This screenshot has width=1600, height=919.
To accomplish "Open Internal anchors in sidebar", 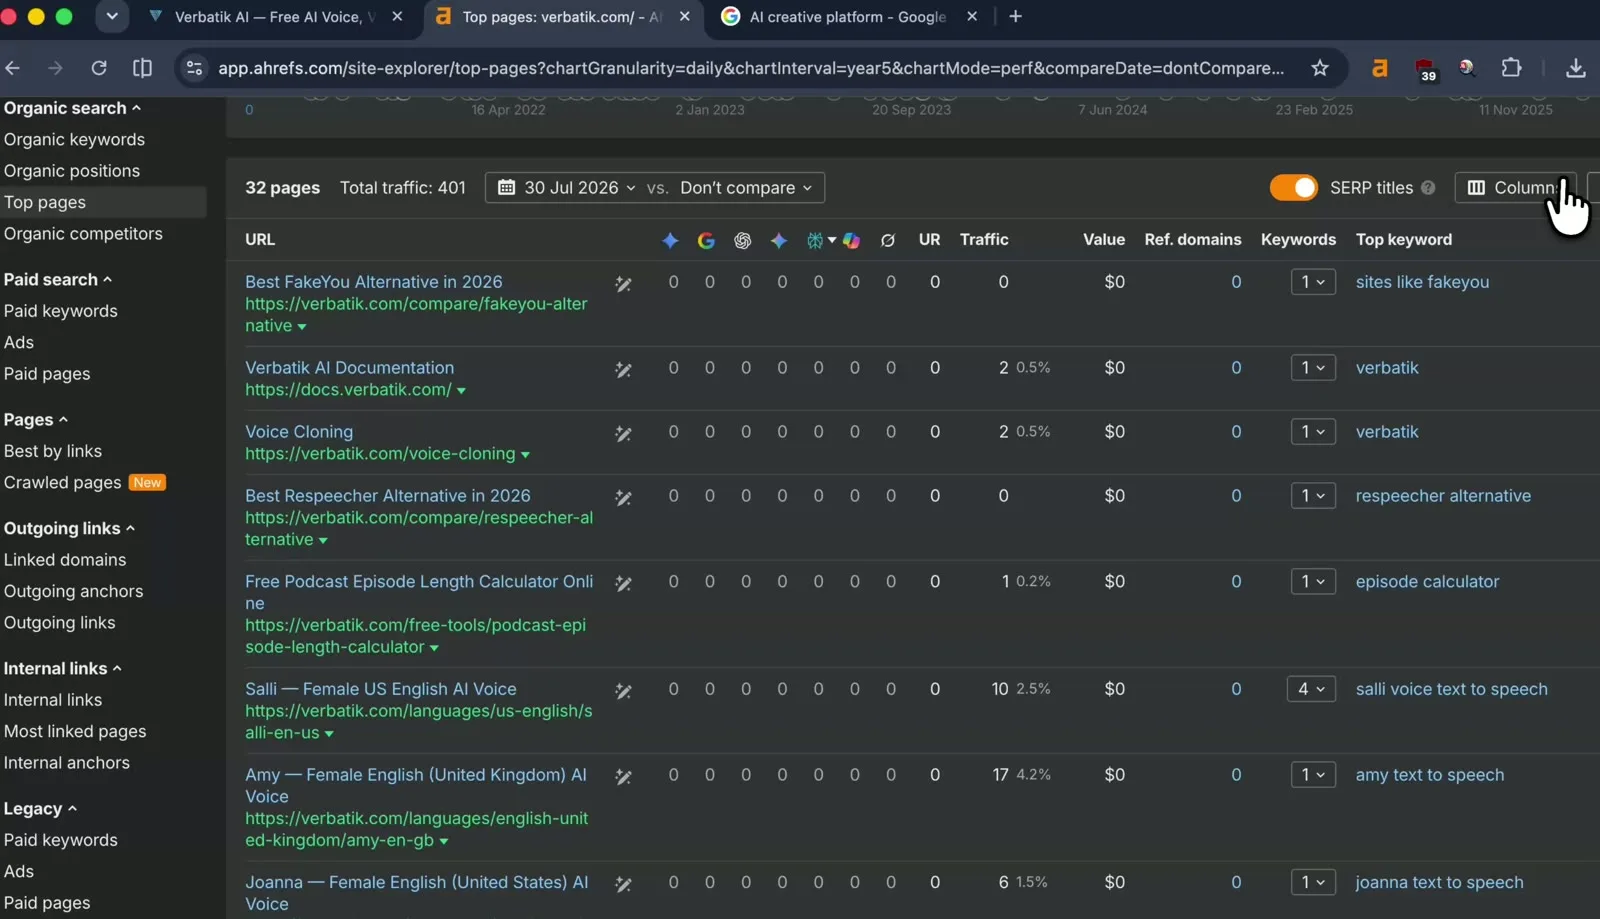I will (x=67, y=763).
